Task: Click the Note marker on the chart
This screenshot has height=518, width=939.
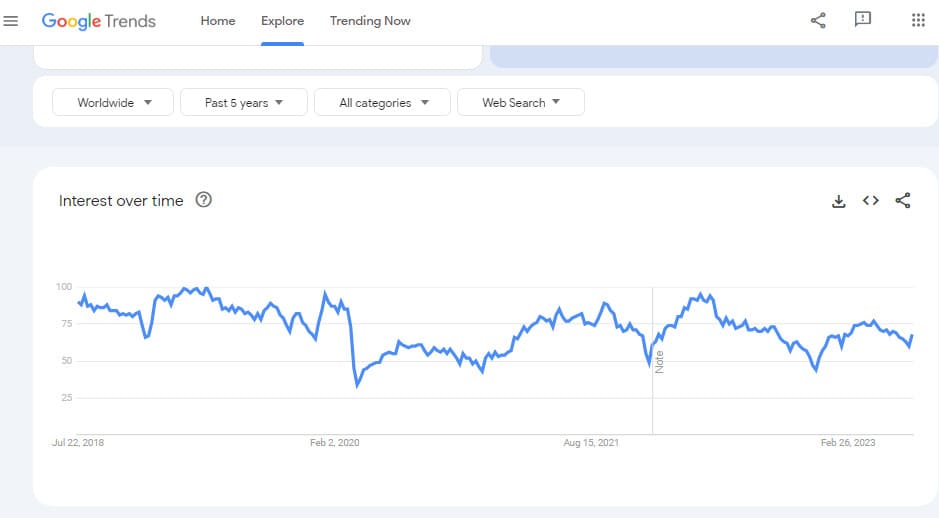Action: [x=659, y=362]
